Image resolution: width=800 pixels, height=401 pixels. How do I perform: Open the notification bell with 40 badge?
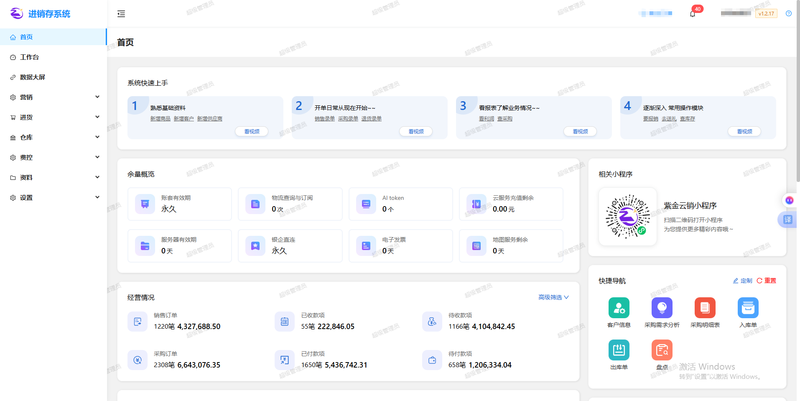click(692, 14)
